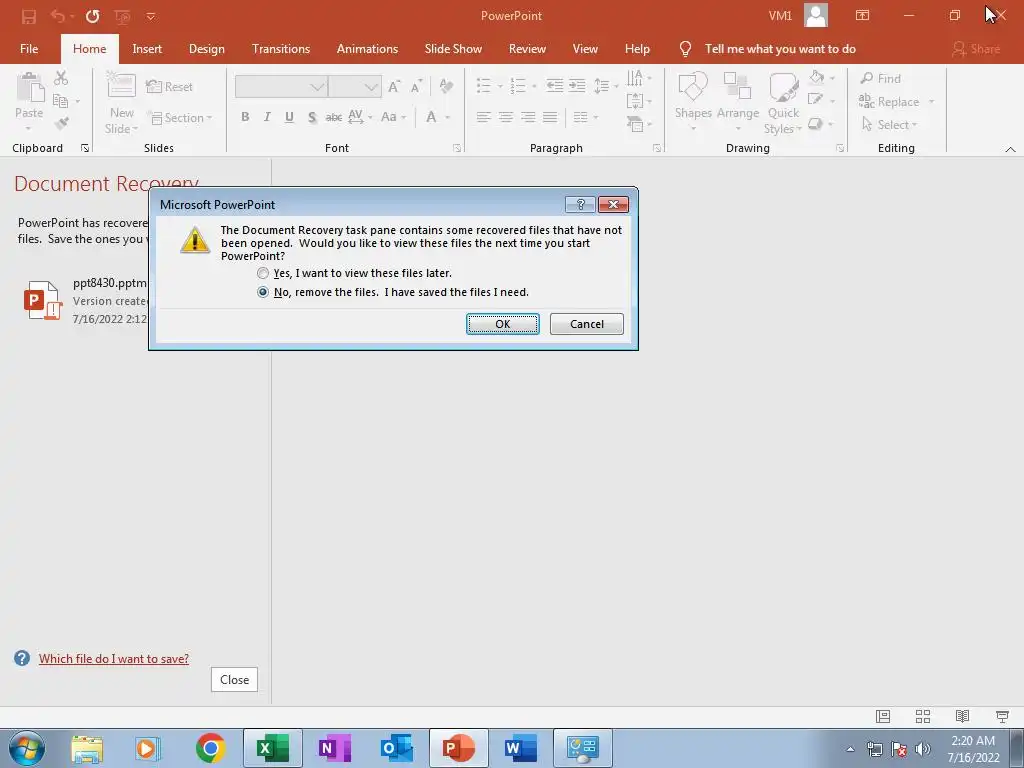This screenshot has width=1024, height=768.
Task: Click the Undo arrow icon
Action: 57,16
